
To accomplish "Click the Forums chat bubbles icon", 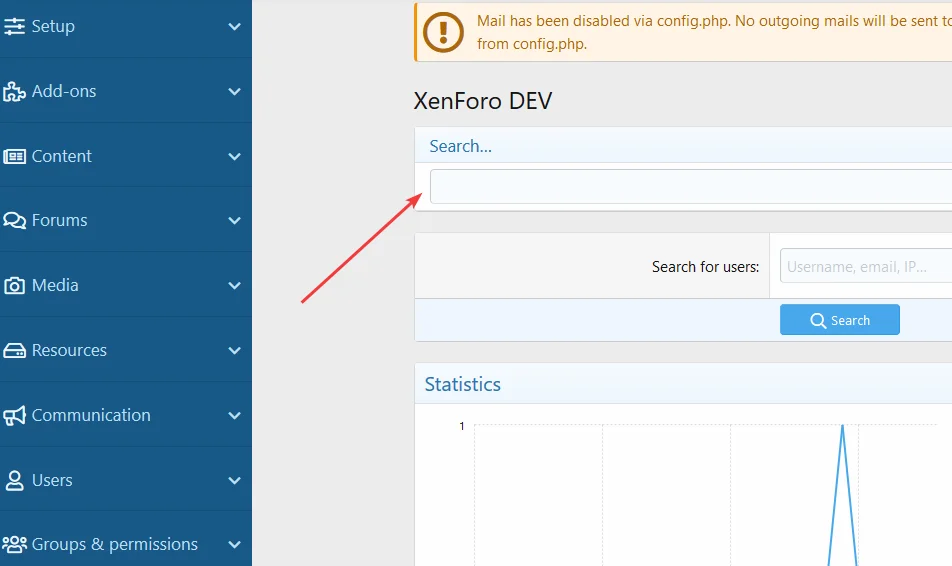I will coord(14,221).
